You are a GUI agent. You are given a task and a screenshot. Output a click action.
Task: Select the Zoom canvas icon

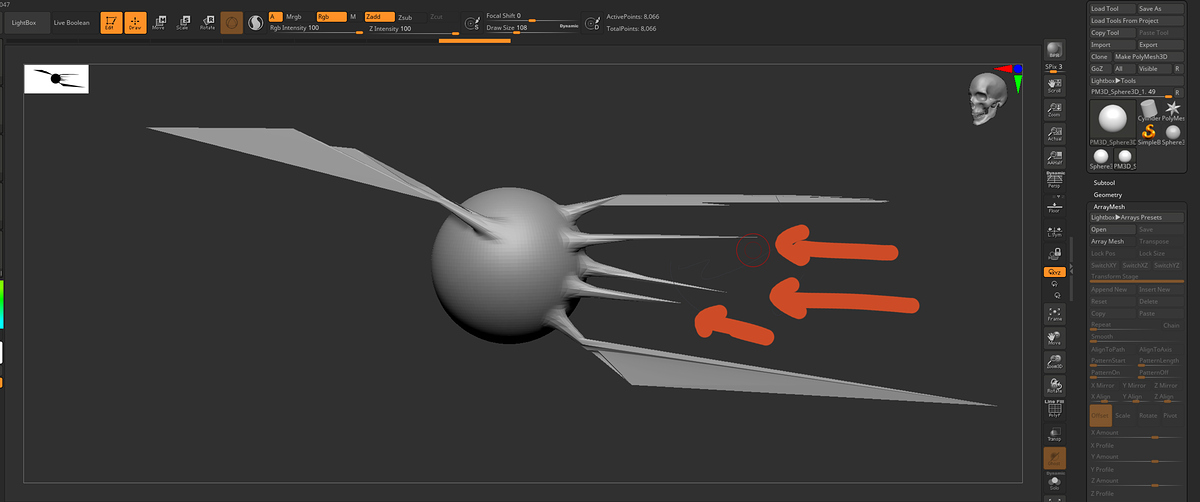coord(1054,109)
